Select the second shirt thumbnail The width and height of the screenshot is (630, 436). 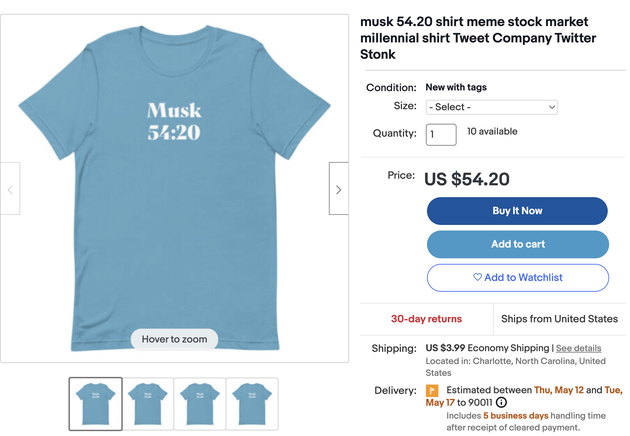pyautogui.click(x=147, y=403)
